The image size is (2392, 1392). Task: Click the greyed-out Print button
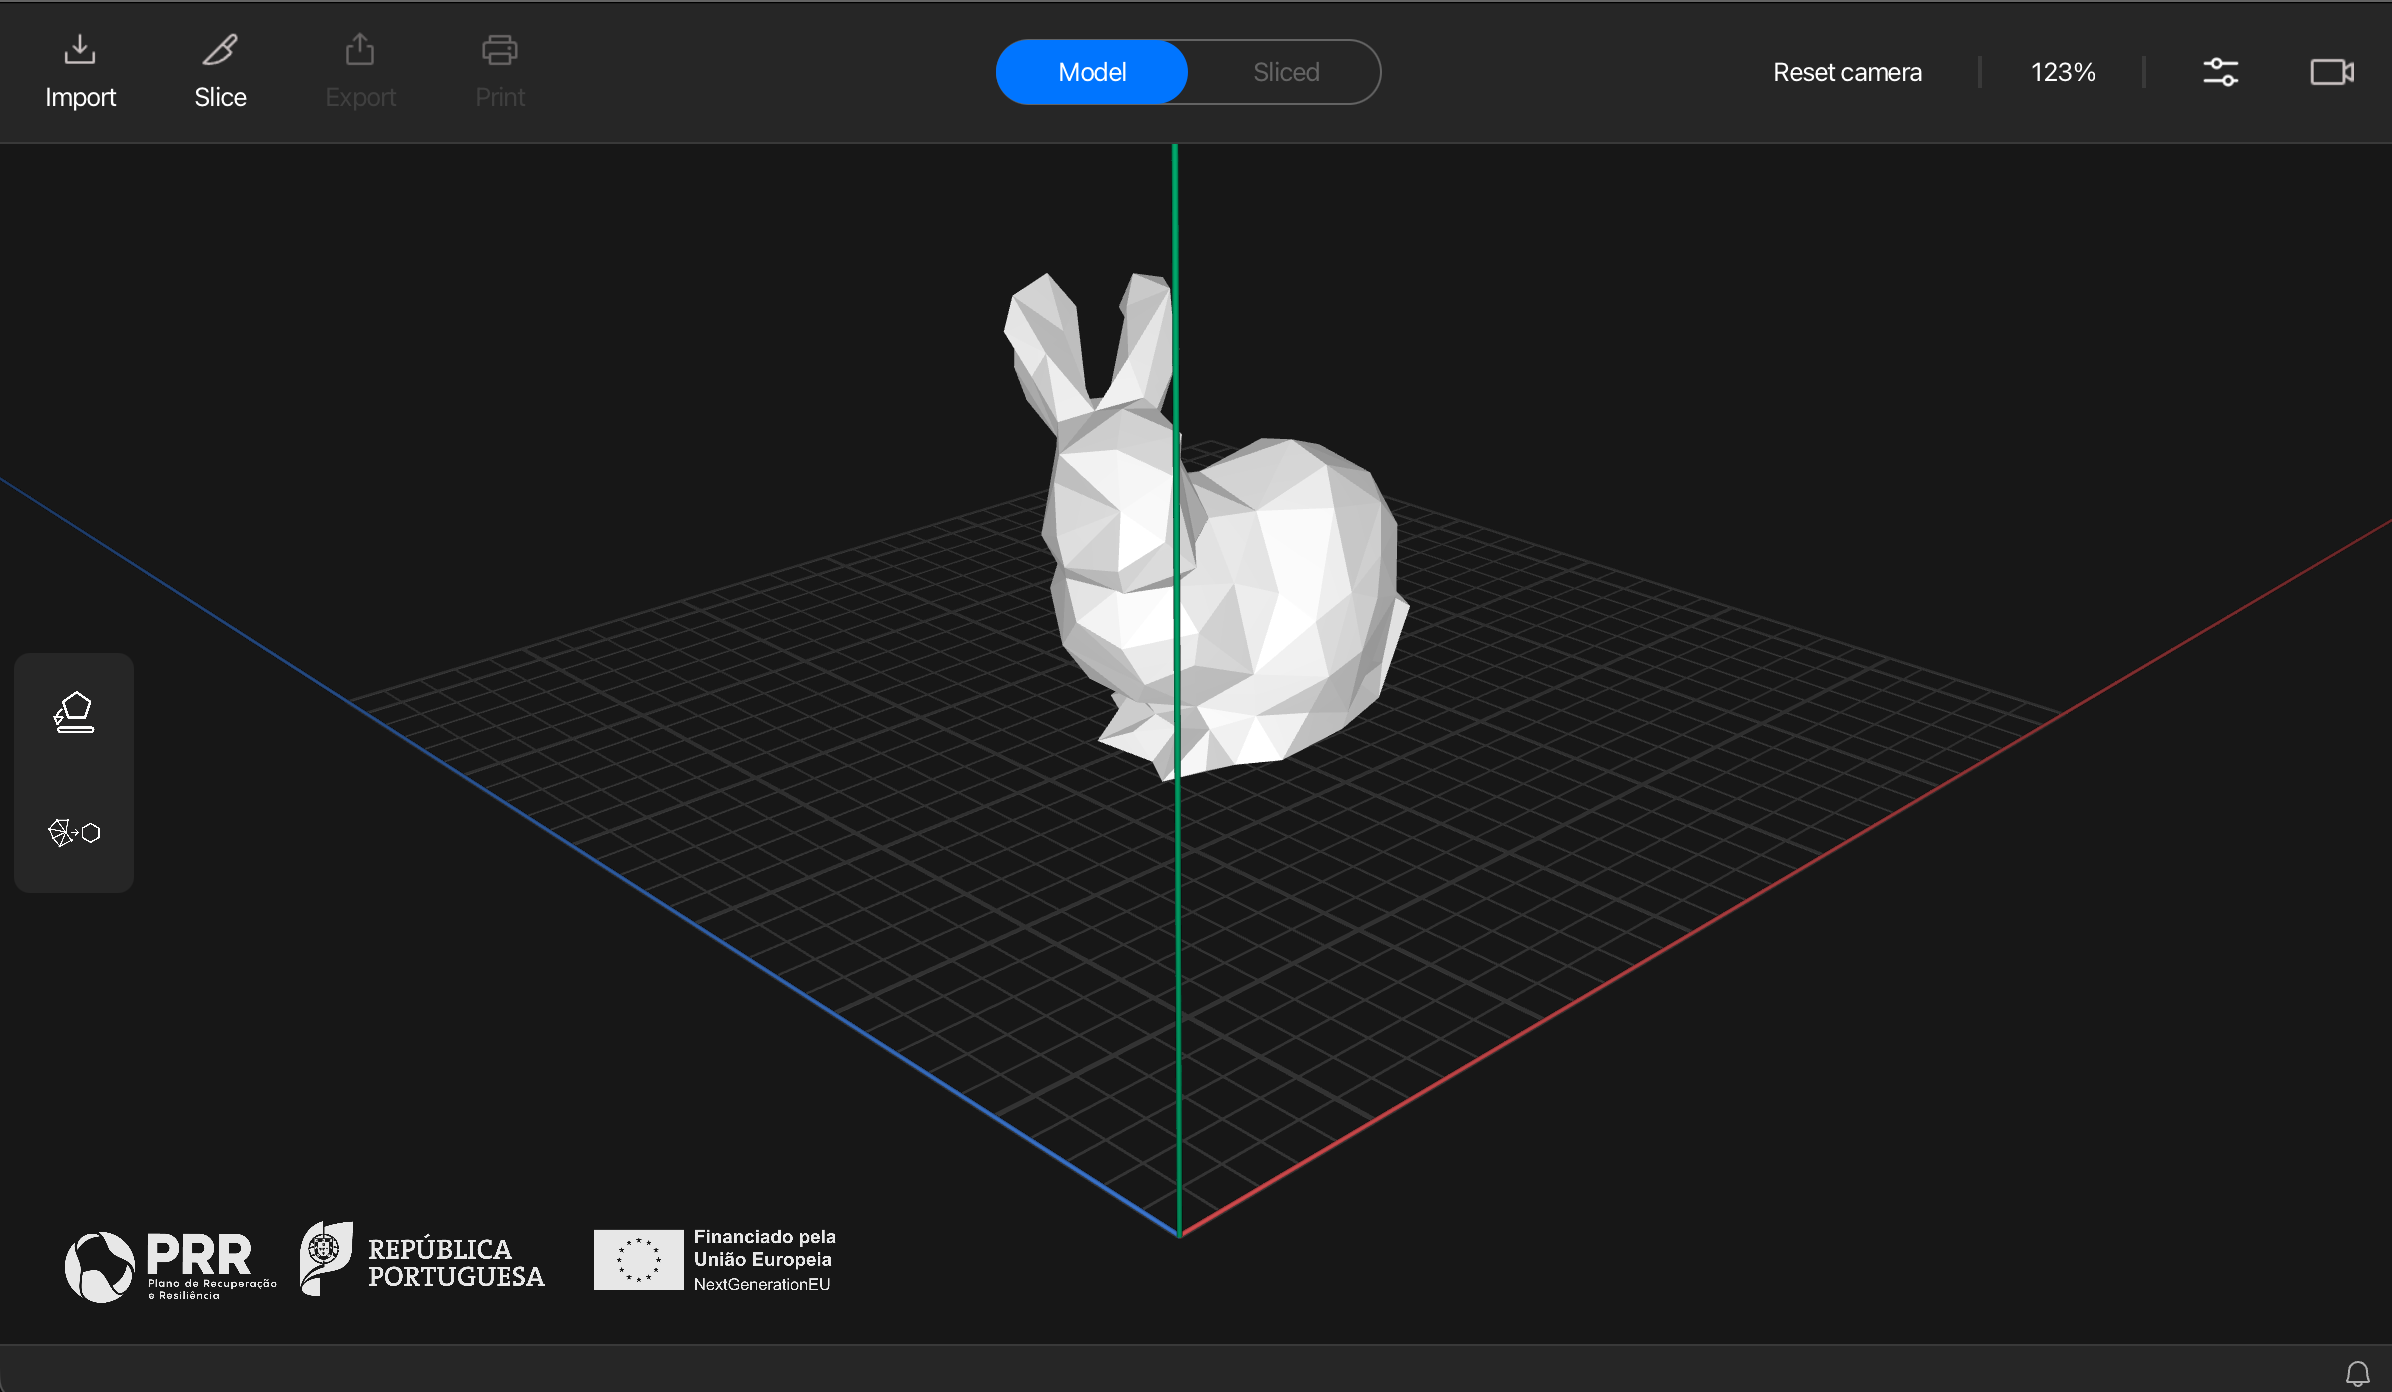point(500,72)
